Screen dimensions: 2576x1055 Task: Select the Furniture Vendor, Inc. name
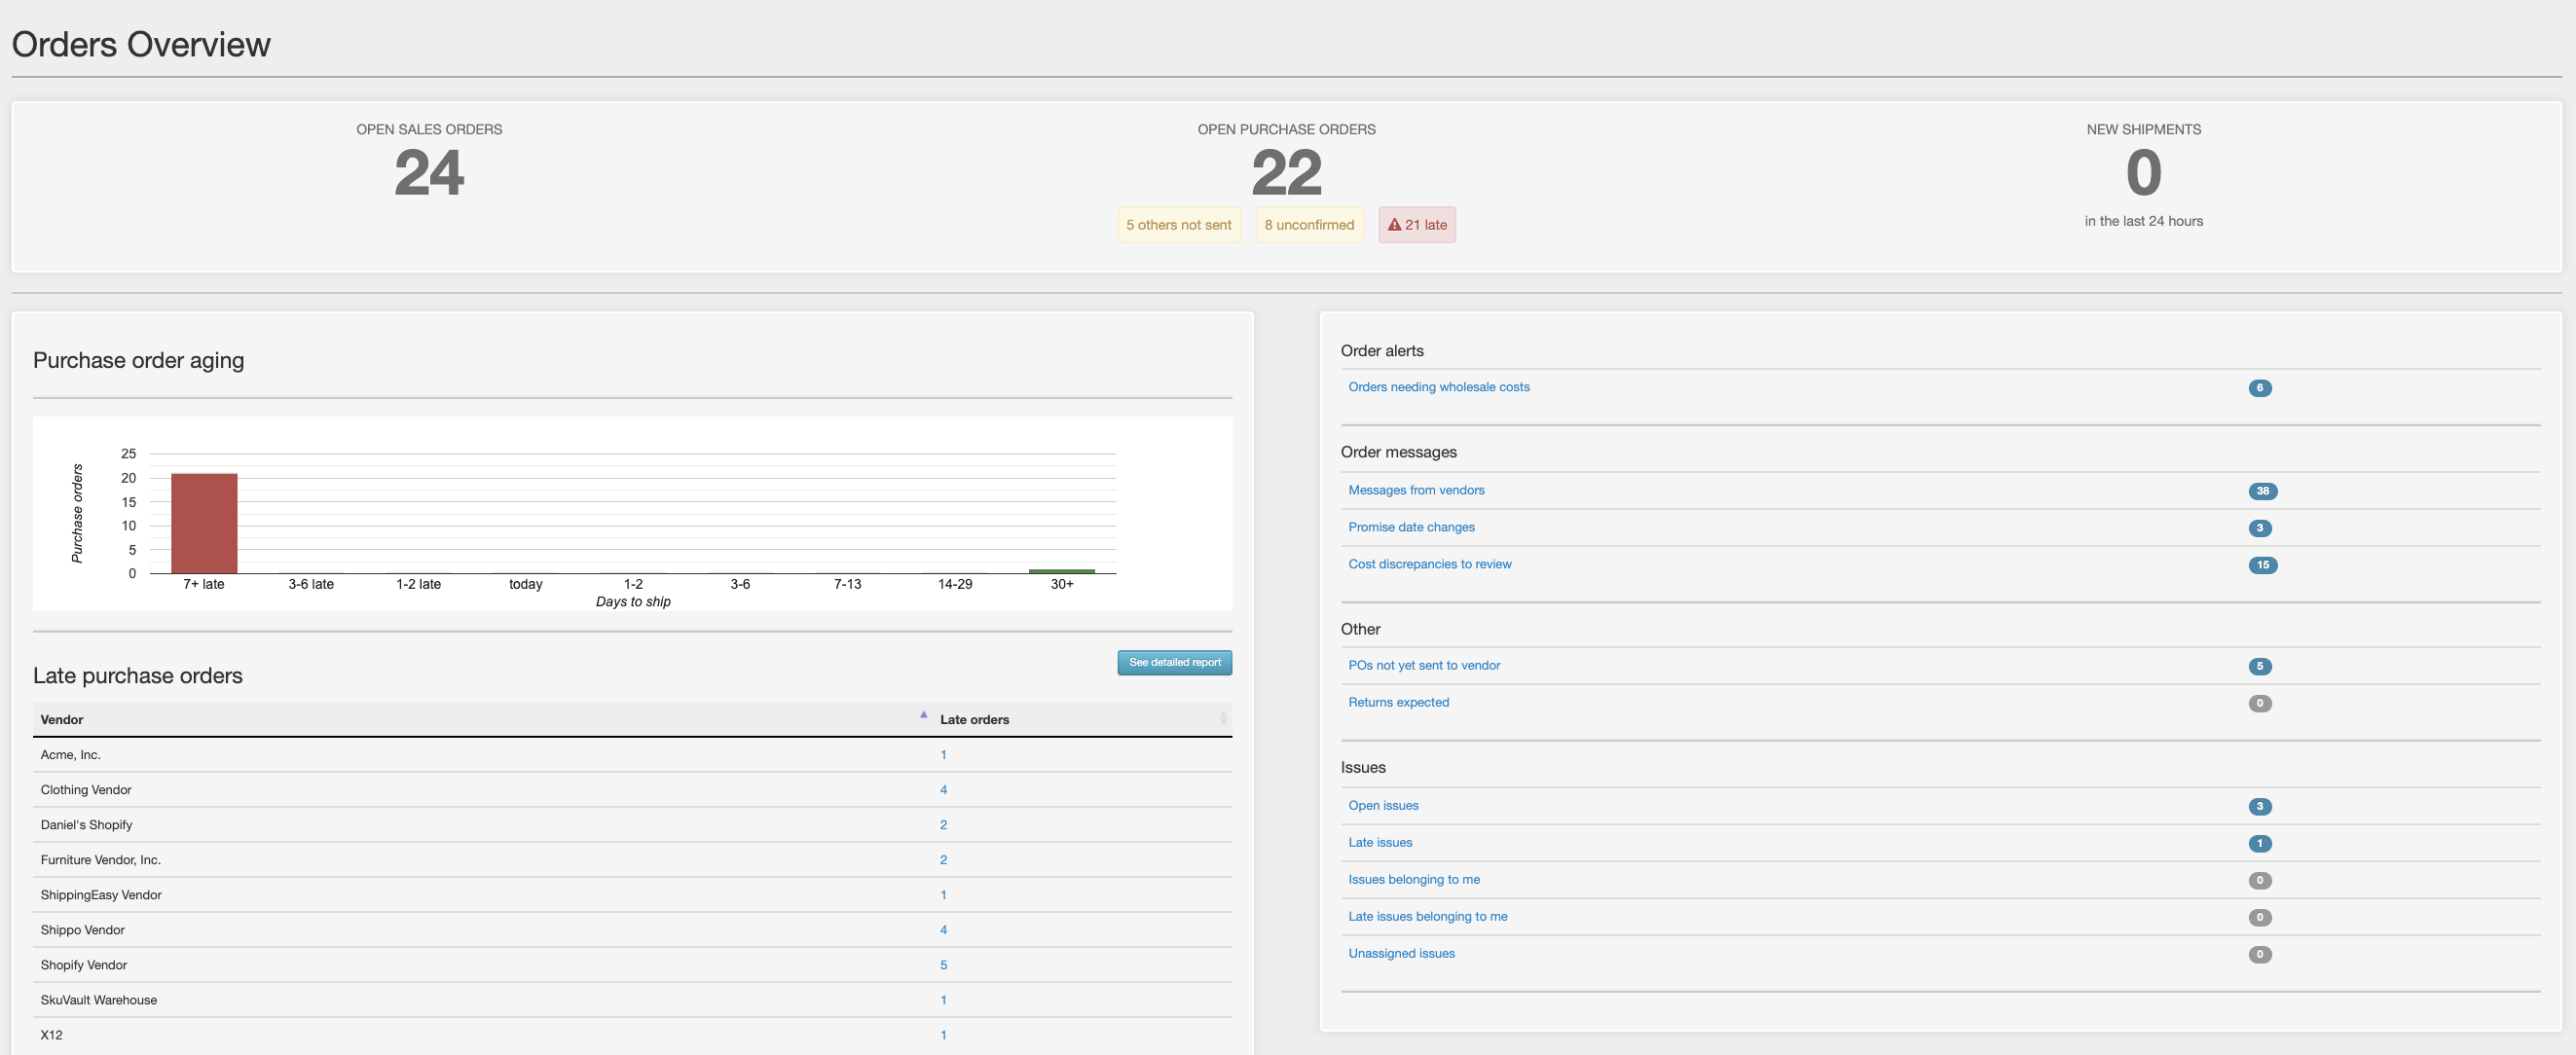click(100, 860)
